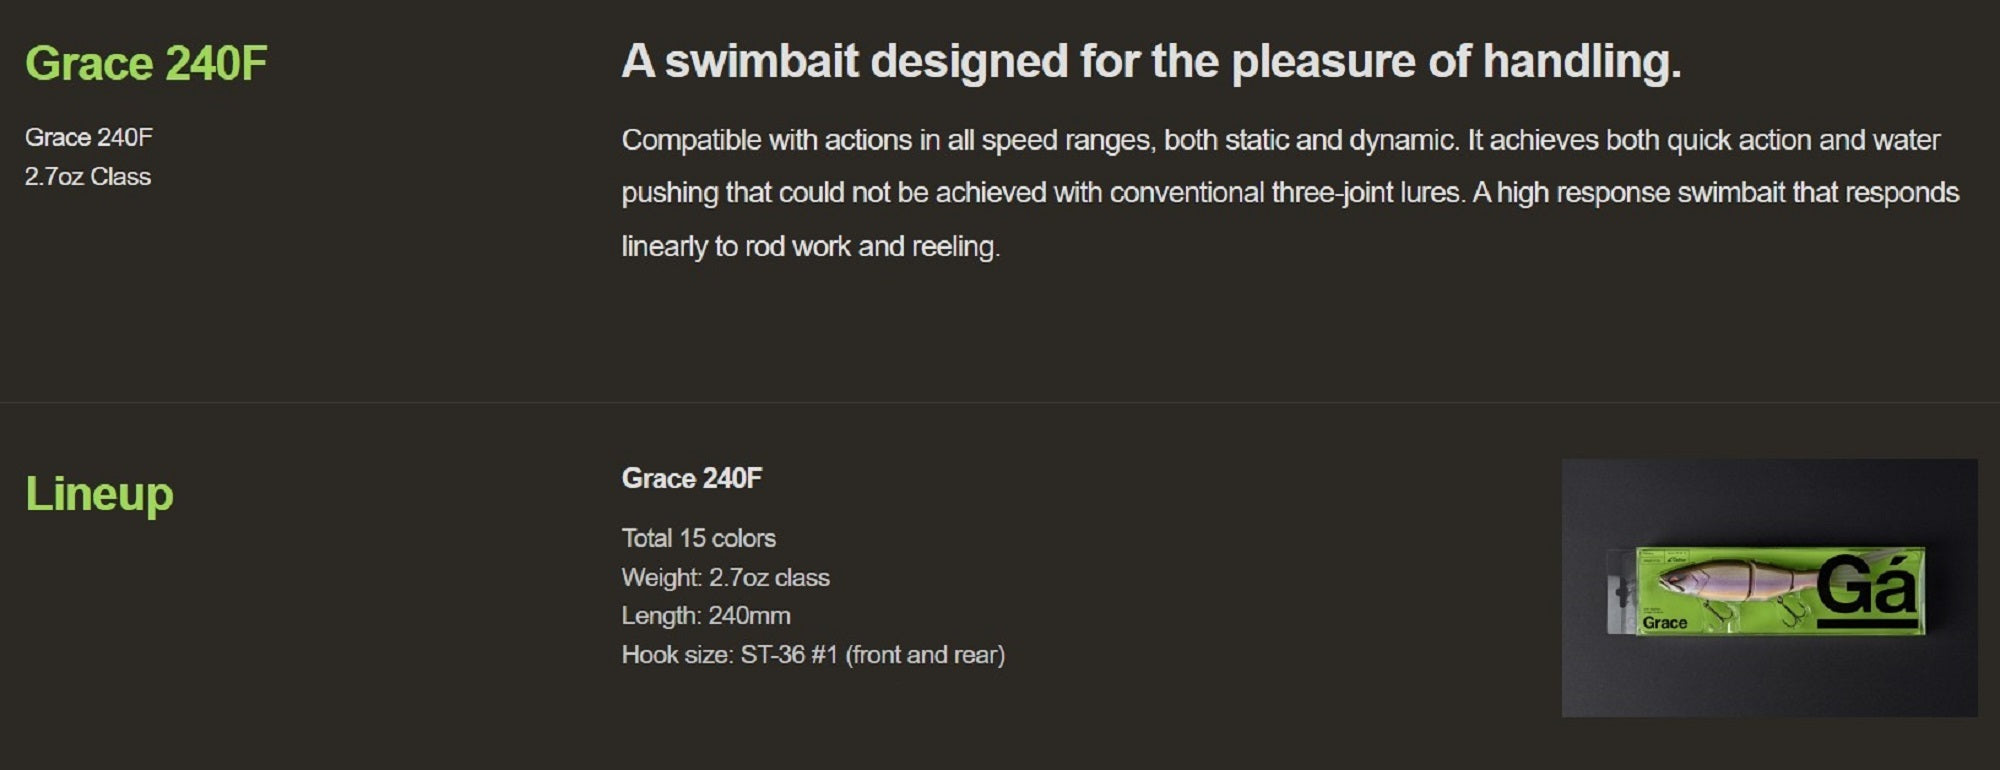
Task: Click the line starting 'Compatible with actions'
Action: (1280, 140)
